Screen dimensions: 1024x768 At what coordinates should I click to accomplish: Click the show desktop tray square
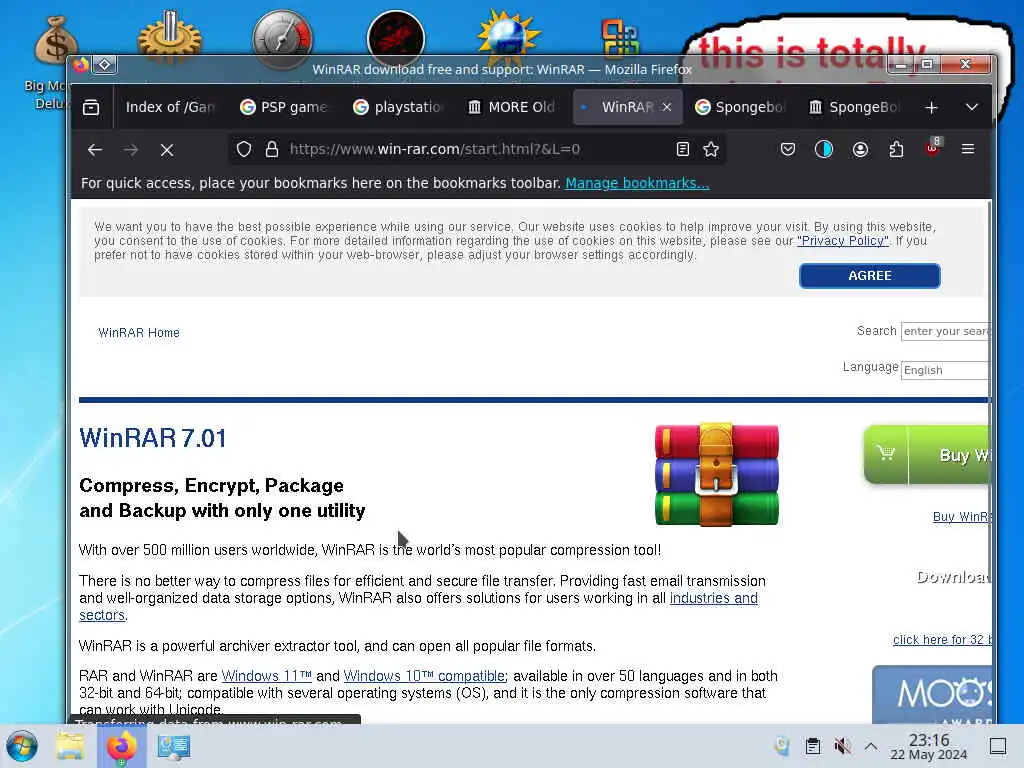coord(997,746)
